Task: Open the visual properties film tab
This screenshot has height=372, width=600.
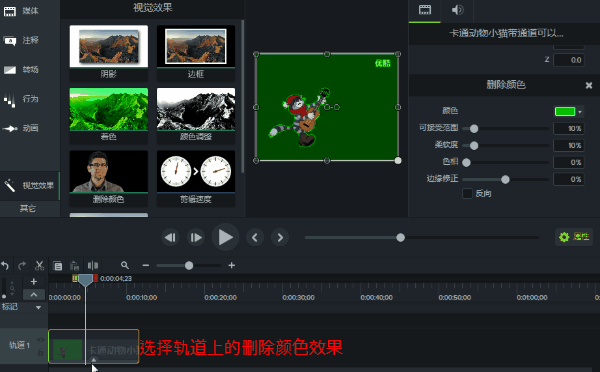Action: (x=425, y=10)
